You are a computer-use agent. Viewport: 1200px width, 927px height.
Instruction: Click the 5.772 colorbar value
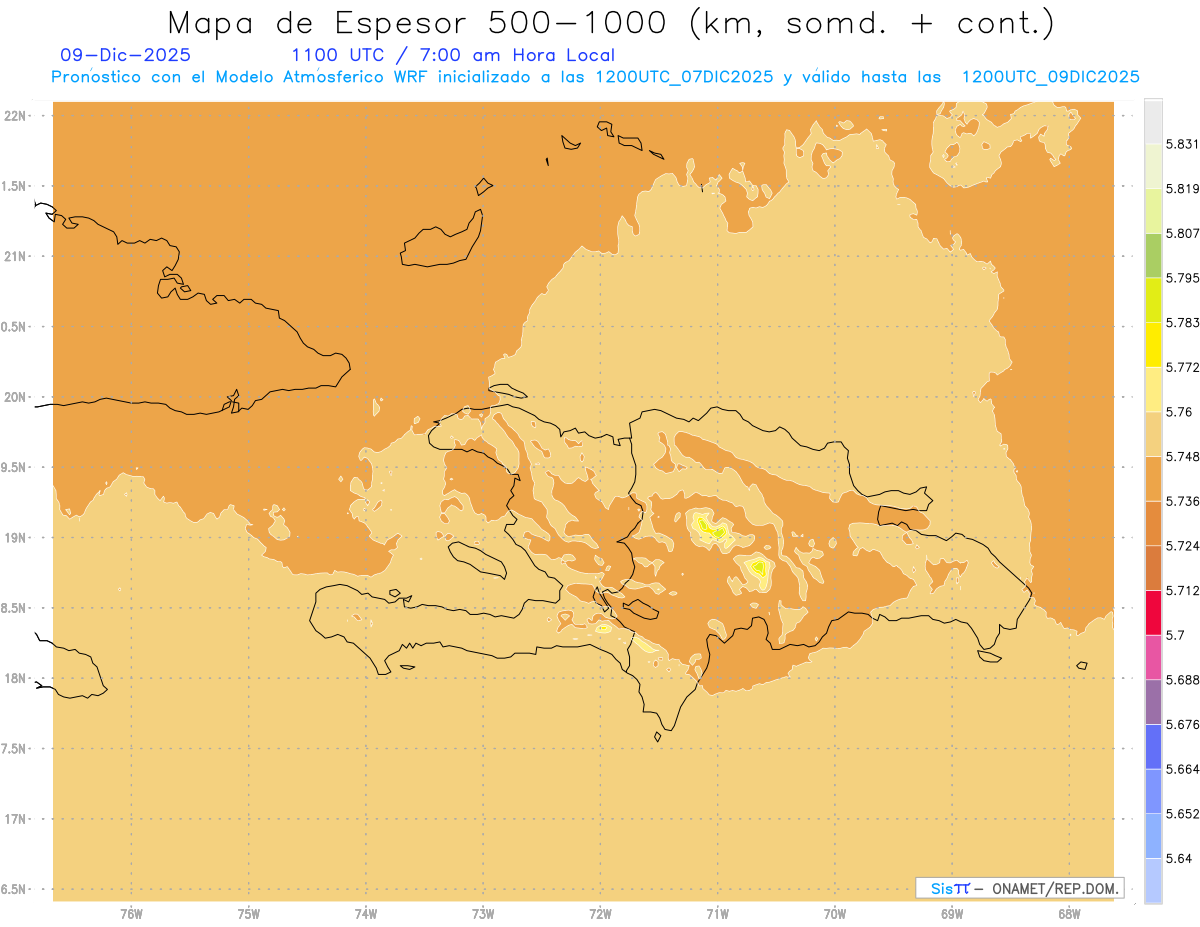pos(1182,367)
